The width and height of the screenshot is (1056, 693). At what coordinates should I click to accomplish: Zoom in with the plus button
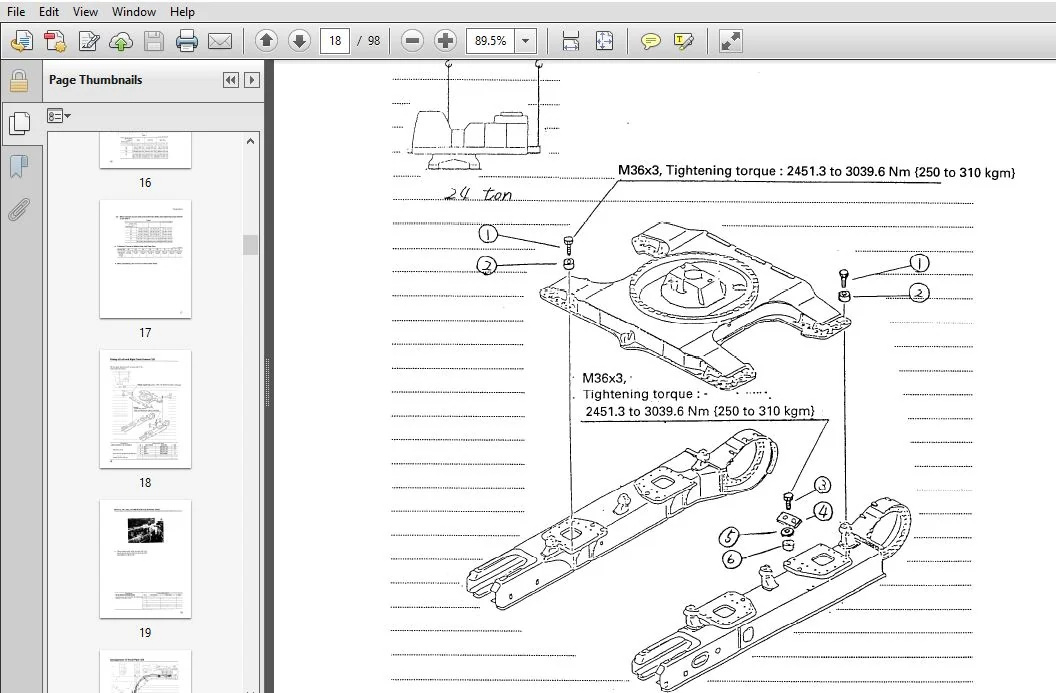[445, 41]
